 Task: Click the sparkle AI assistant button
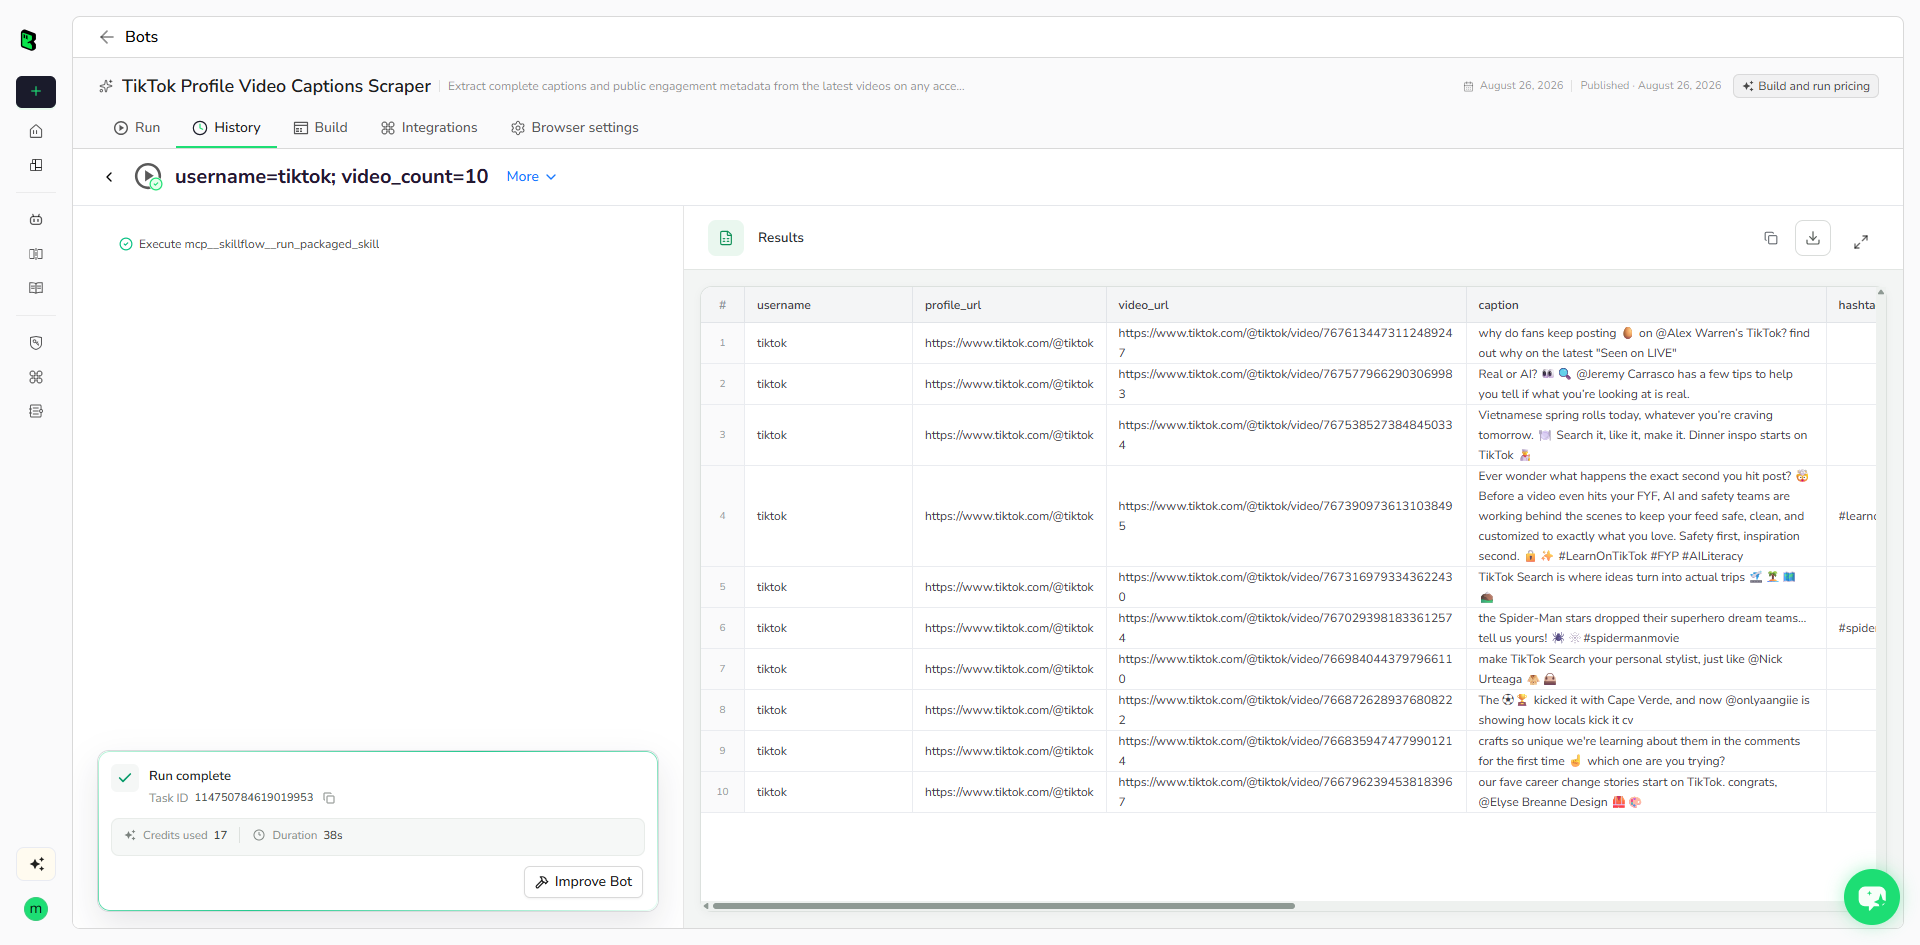pyautogui.click(x=36, y=864)
